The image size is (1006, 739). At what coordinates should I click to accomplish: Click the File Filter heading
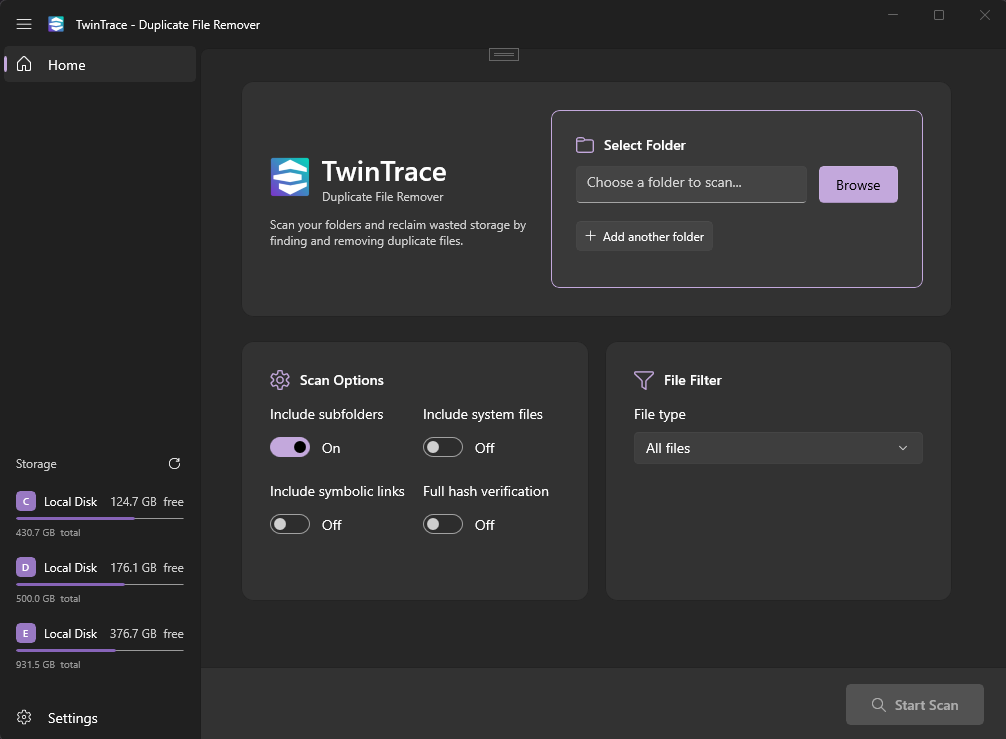[692, 380]
